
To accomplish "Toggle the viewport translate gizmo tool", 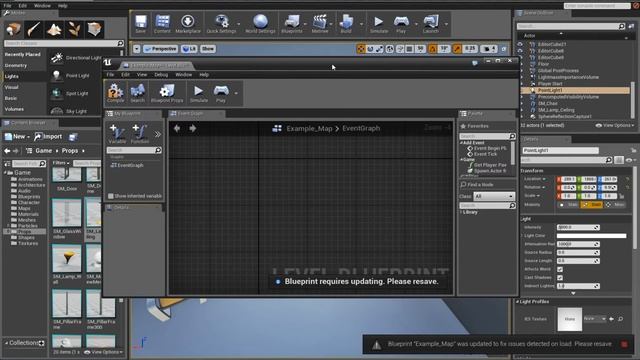I will [361, 49].
